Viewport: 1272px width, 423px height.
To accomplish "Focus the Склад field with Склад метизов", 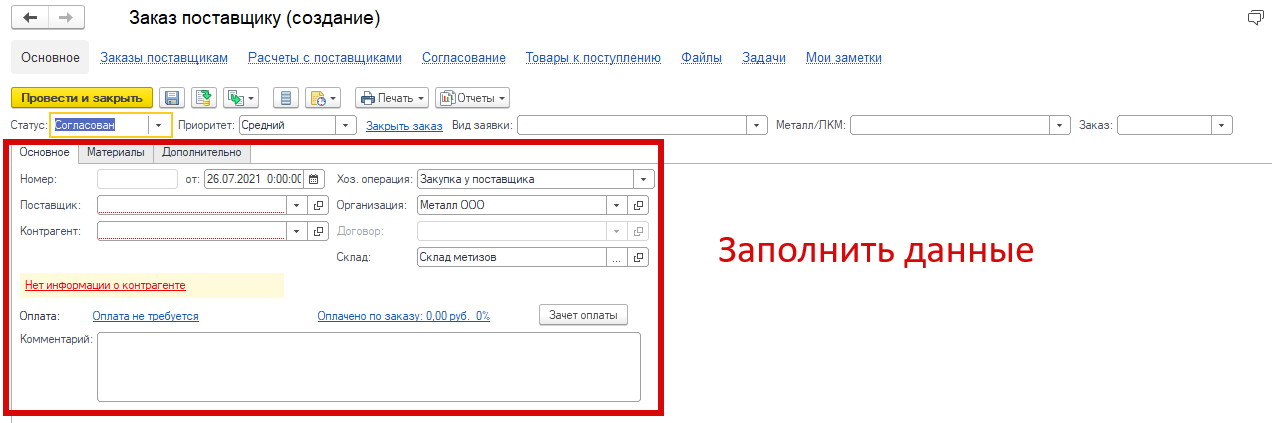I will click(x=512, y=257).
